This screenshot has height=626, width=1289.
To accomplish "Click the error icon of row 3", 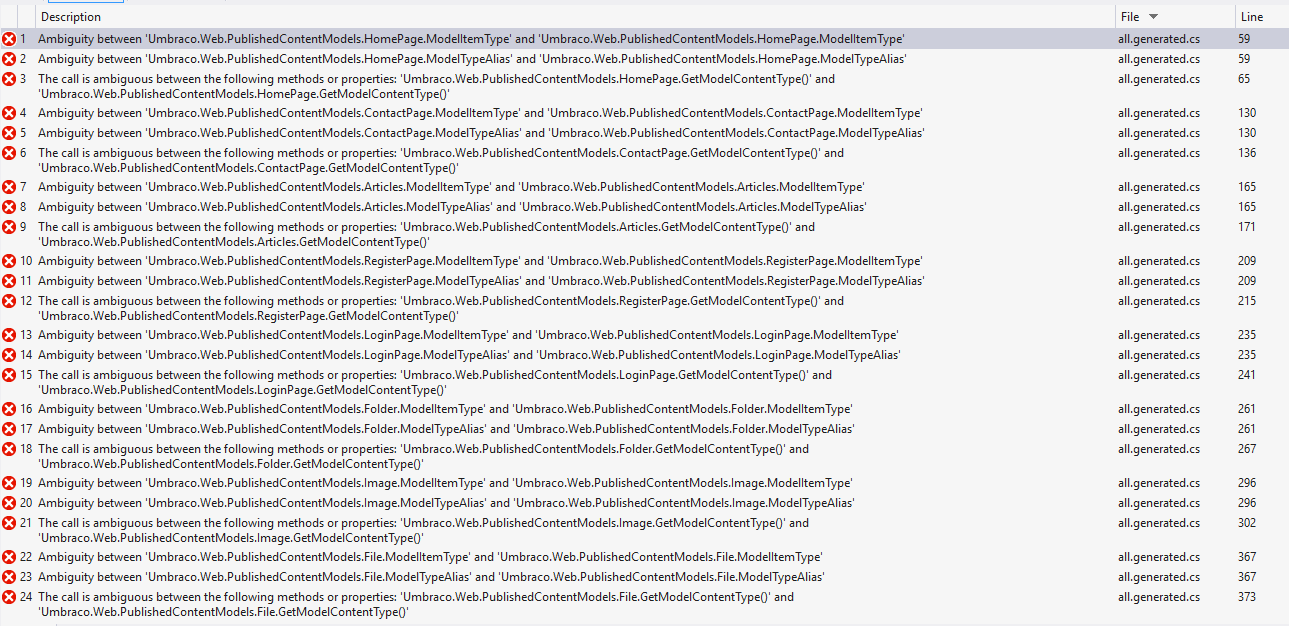I will (x=9, y=79).
